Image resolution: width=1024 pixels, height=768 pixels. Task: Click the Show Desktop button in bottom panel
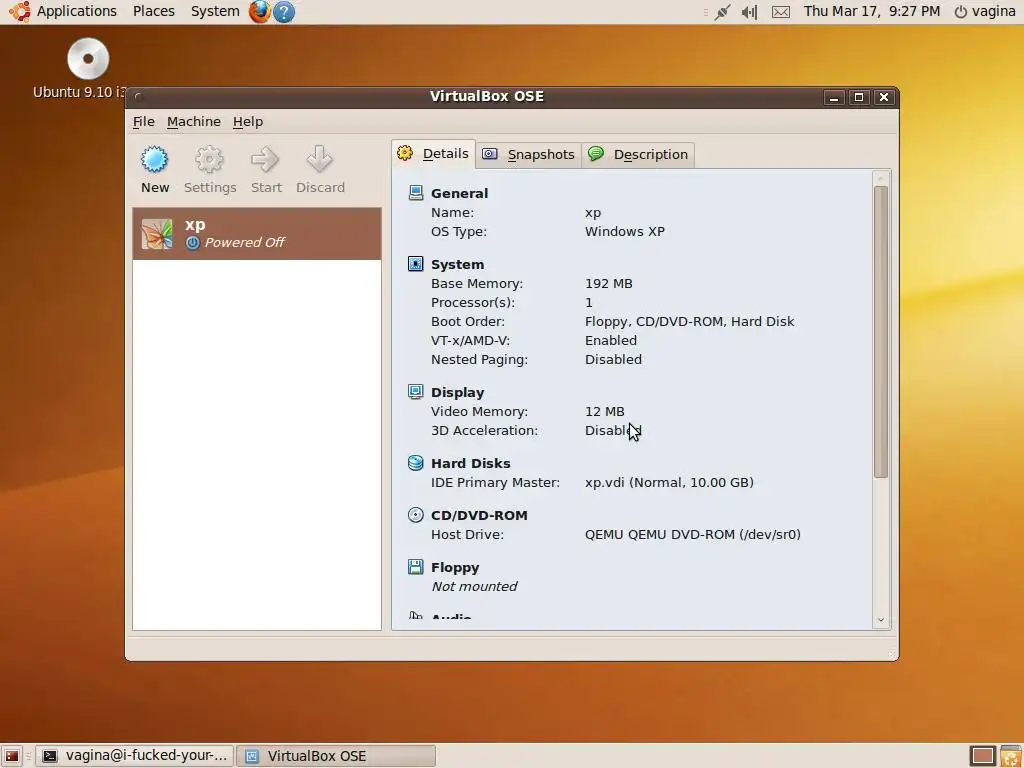[12, 756]
